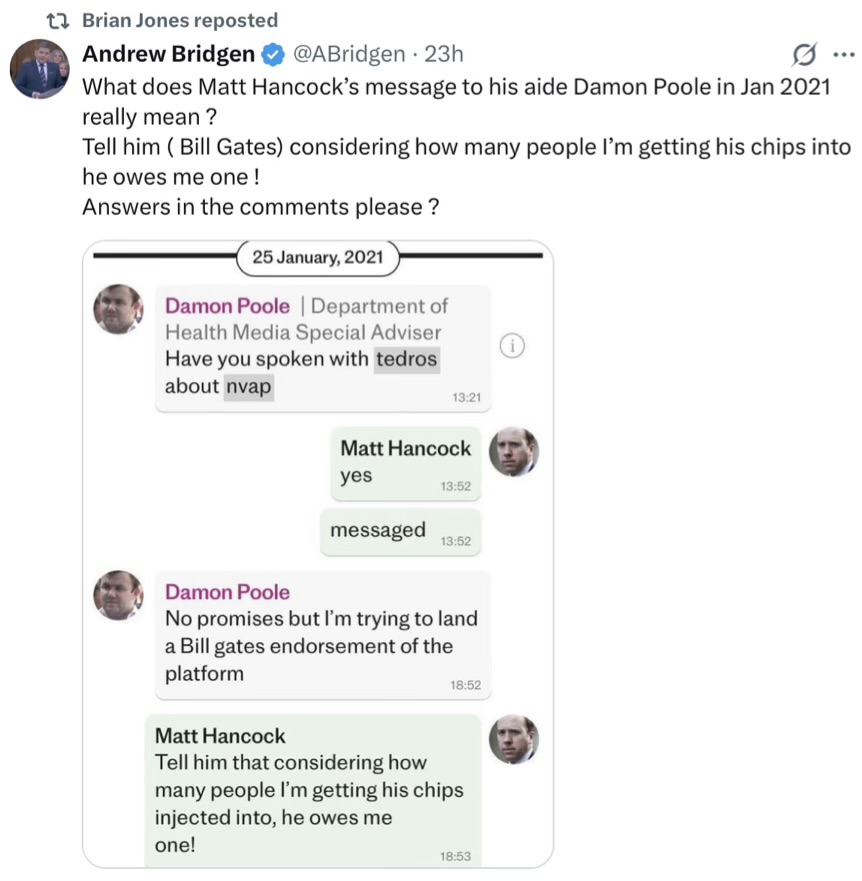Click Matt Hancock's avatar beside the "yes" reply
The width and height of the screenshot is (862, 881).
point(514,453)
